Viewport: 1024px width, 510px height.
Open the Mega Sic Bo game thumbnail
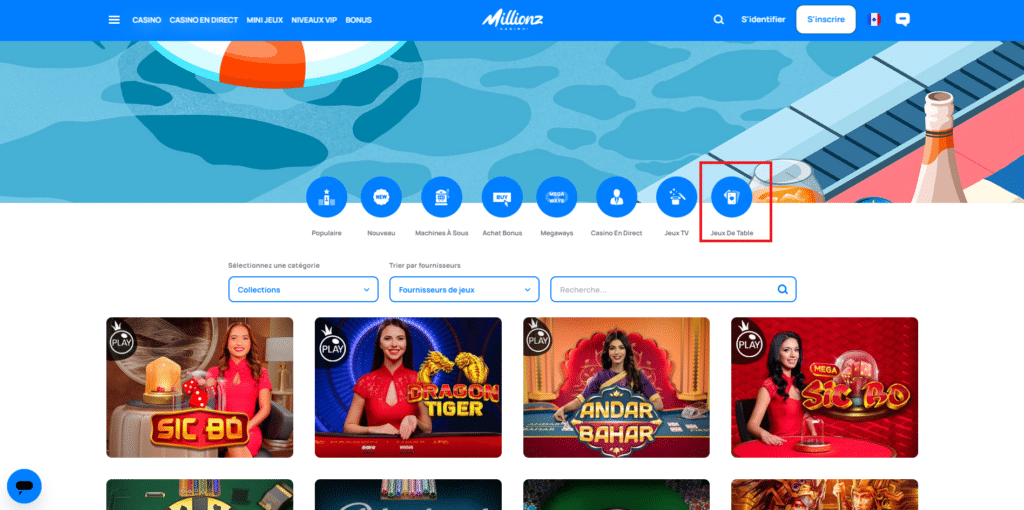[825, 387]
